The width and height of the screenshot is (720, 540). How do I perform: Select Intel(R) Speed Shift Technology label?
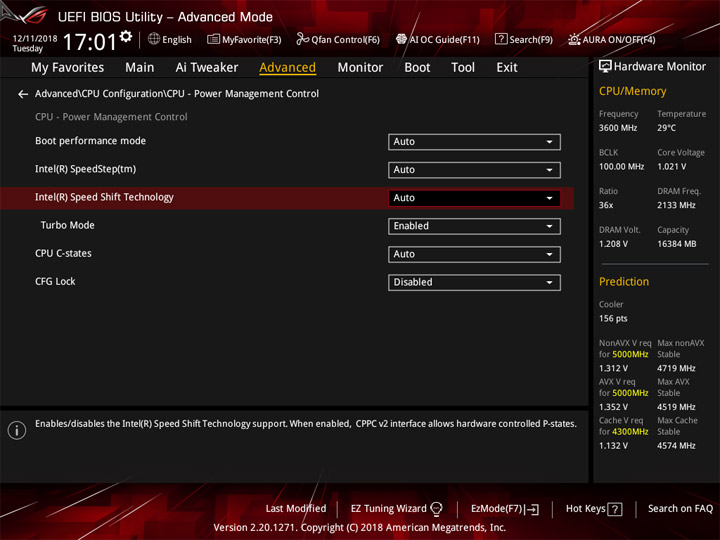[104, 197]
